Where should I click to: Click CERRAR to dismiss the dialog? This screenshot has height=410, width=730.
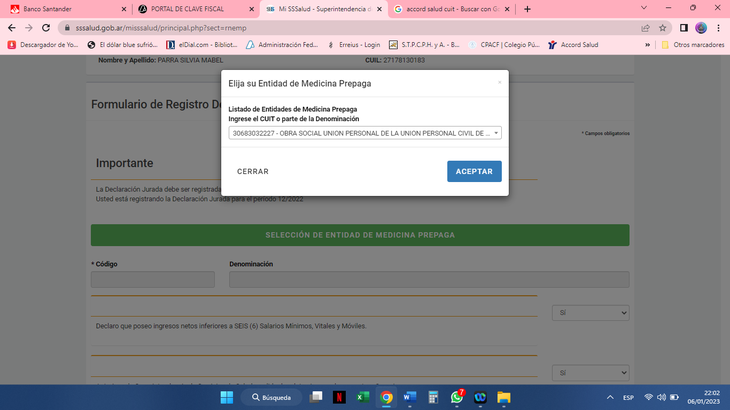pos(252,172)
